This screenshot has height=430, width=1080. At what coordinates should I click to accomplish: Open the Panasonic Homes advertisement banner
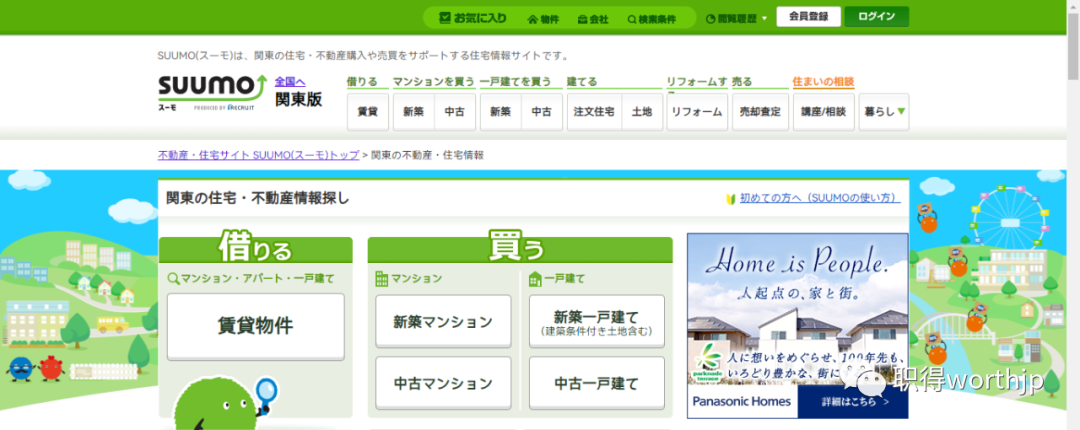point(798,325)
